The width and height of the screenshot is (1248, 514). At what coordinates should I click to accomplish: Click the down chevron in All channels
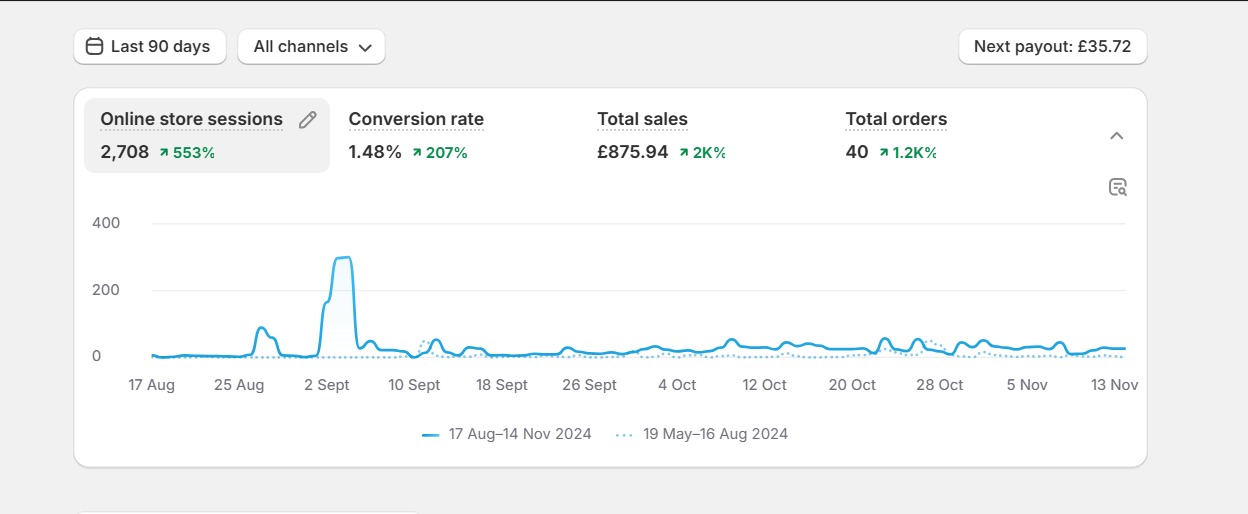pos(365,47)
